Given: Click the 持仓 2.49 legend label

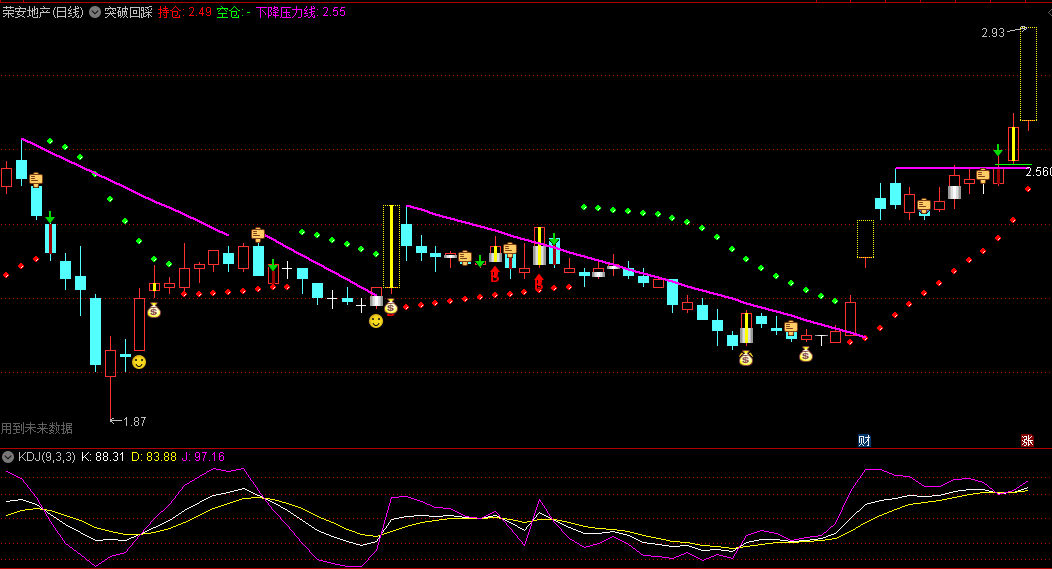Looking at the screenshot, I should click(x=185, y=13).
